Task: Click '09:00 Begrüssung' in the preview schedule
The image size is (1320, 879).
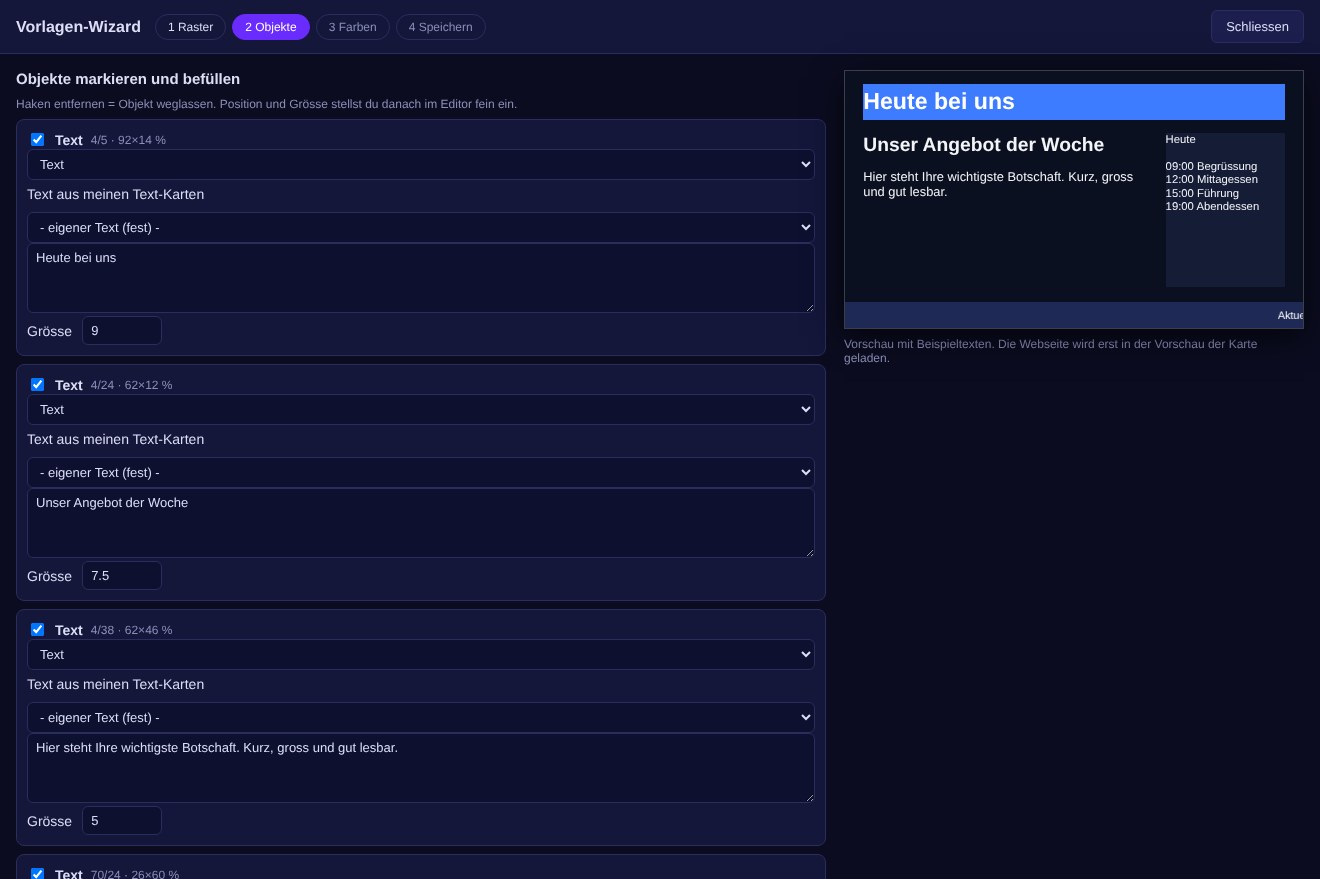Action: click(1211, 166)
